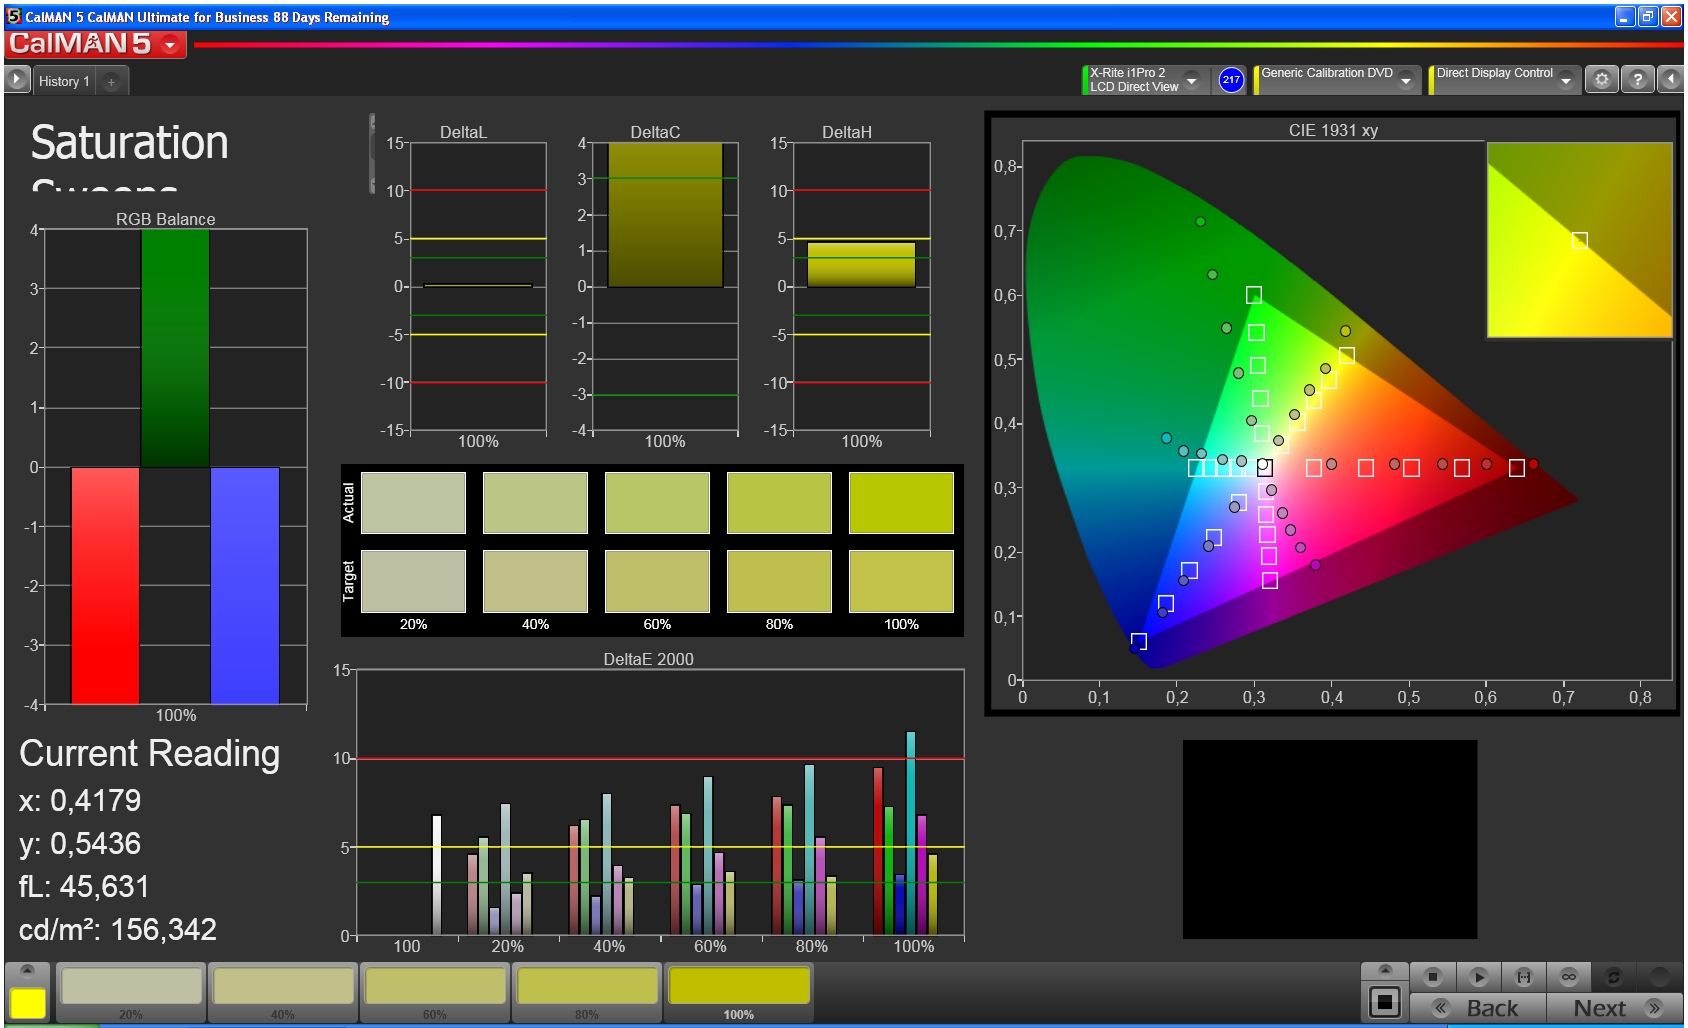Click the Actual 20% color patch
Screen dimensions: 1688x1028
[413, 503]
